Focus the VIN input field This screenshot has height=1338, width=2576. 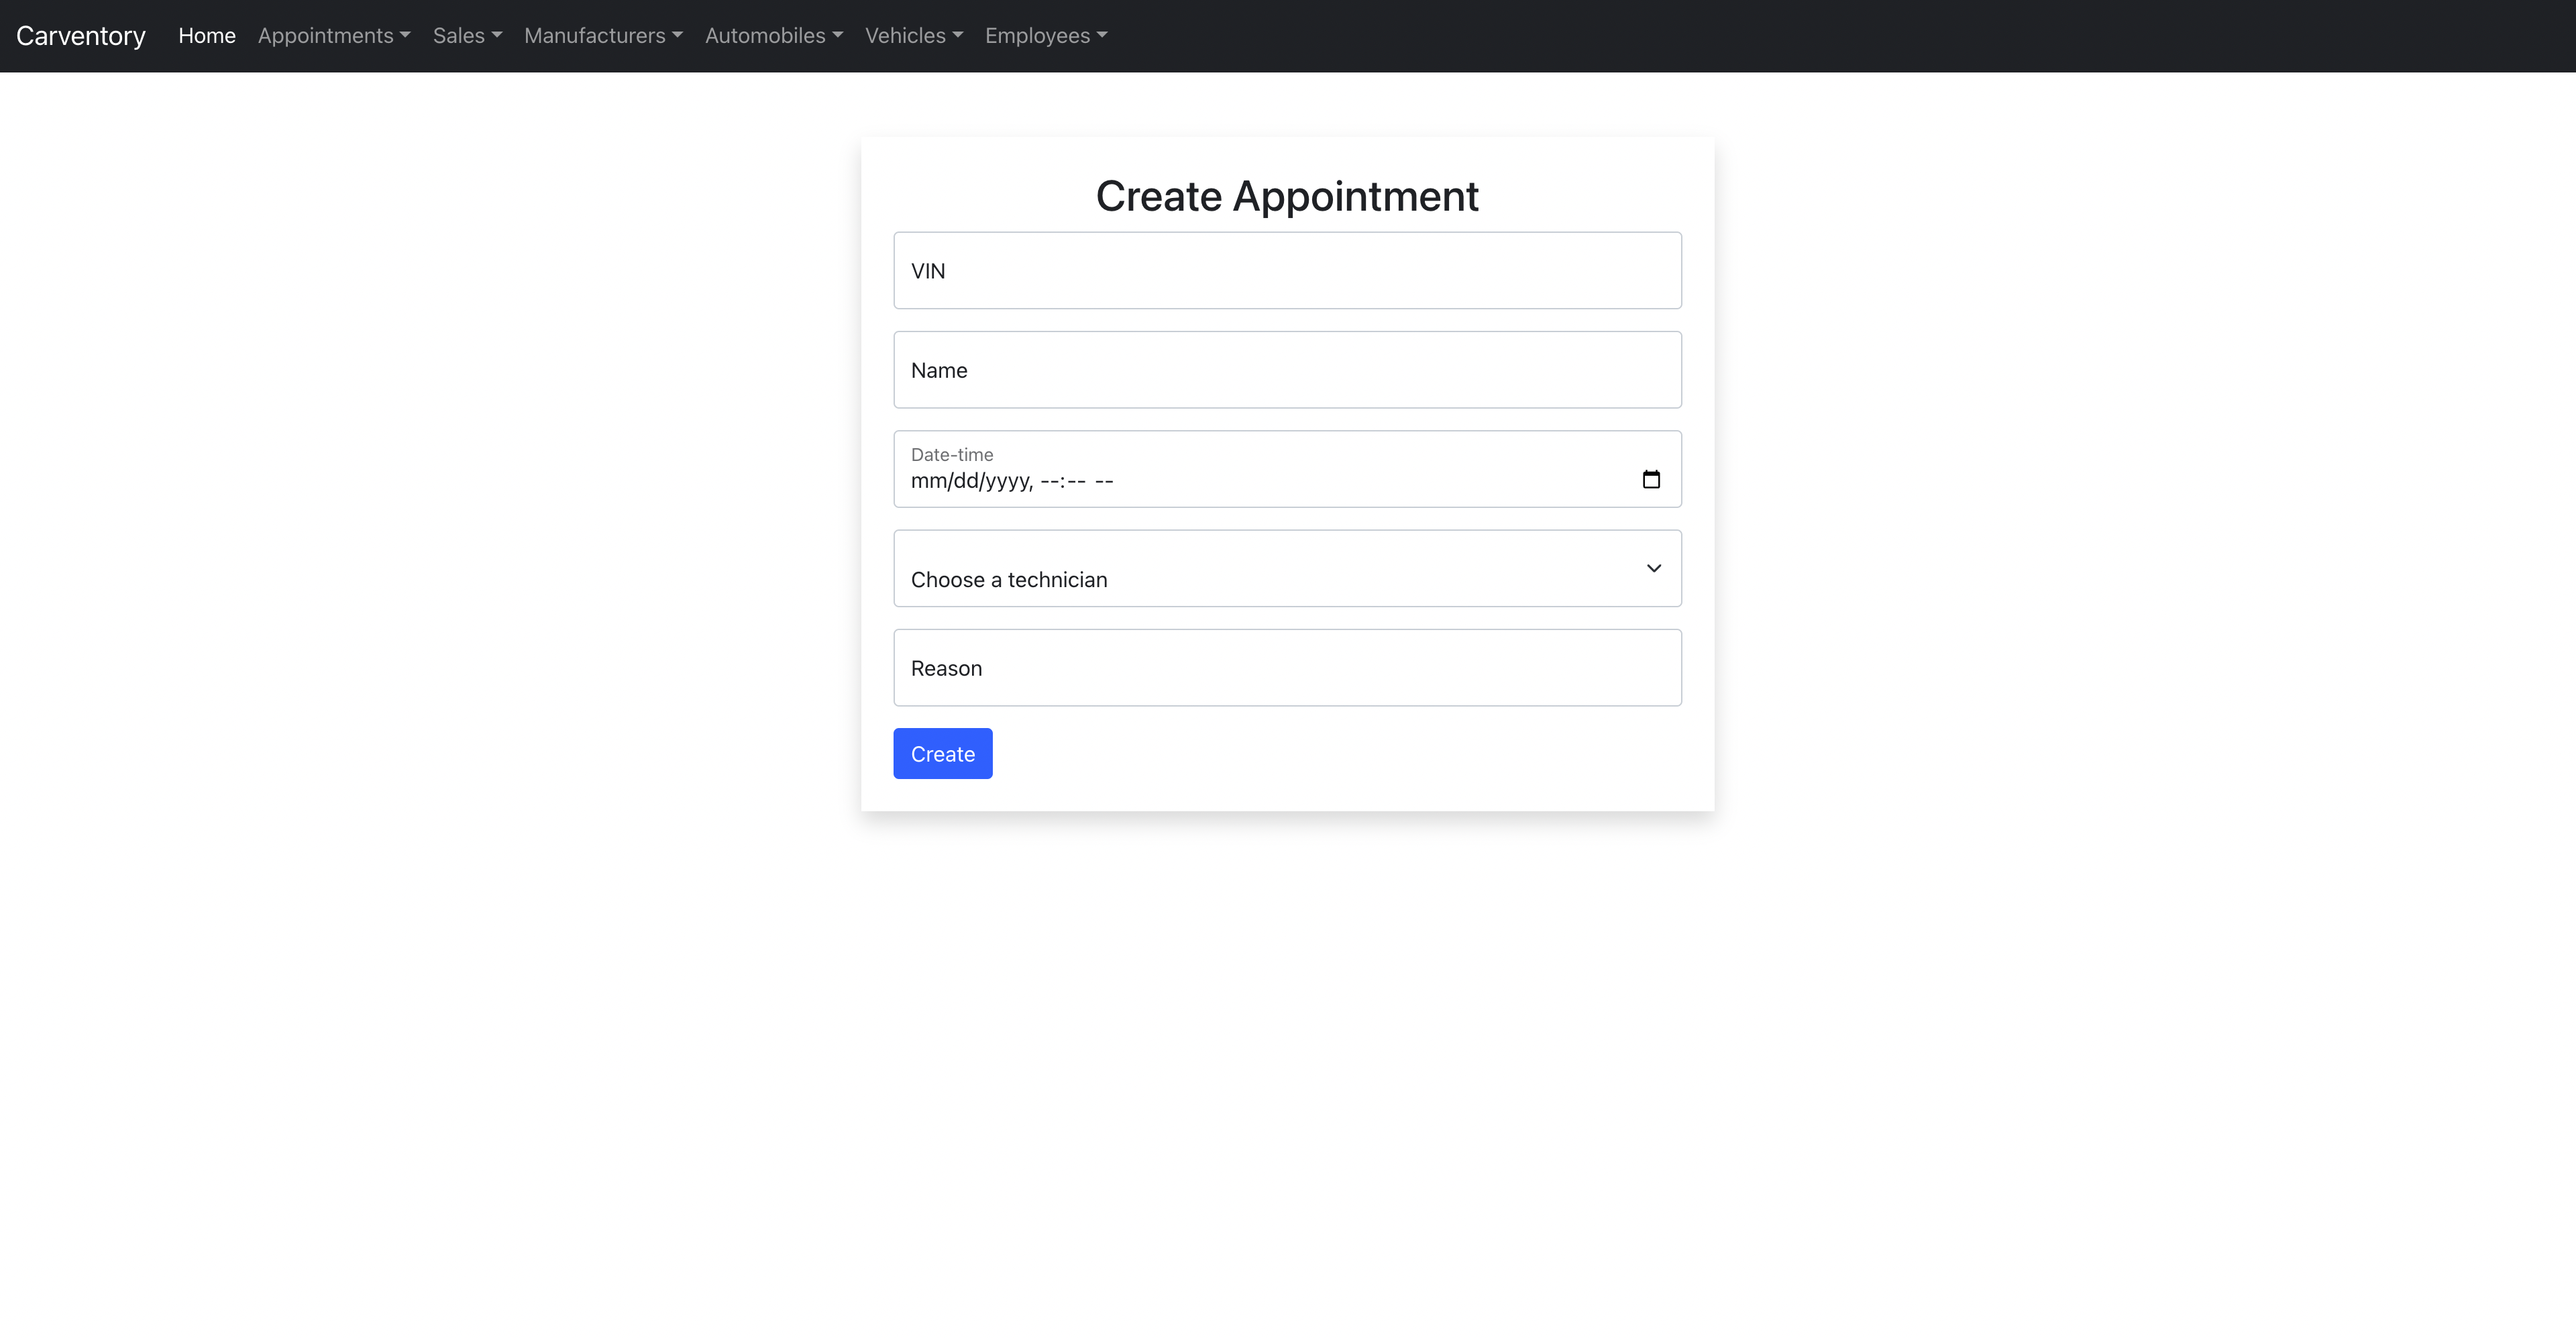(x=1288, y=271)
